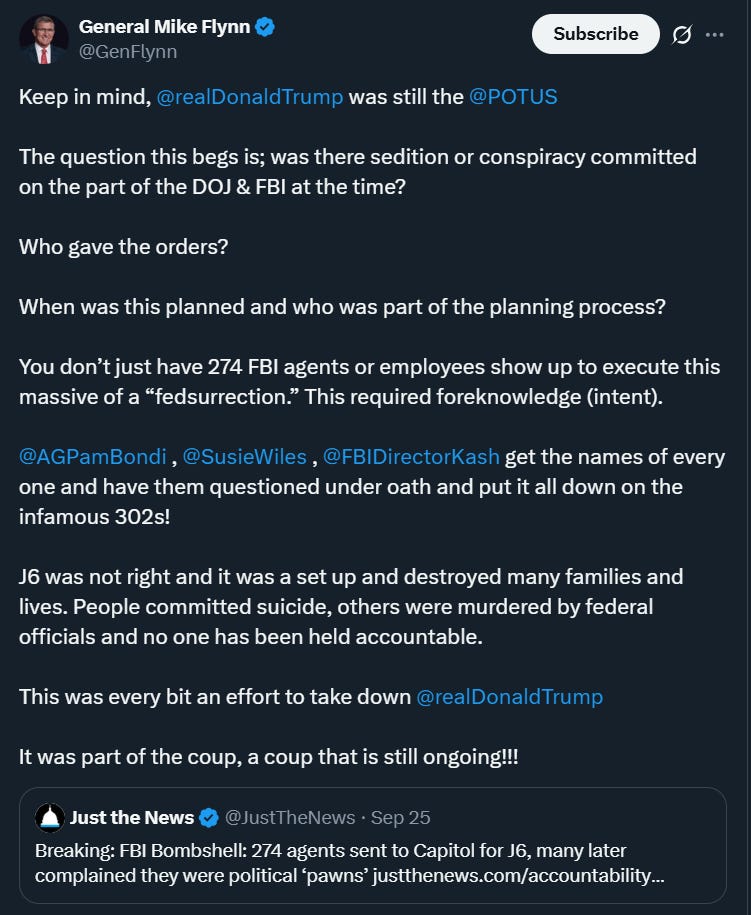Click verified badge beside General Mike Flynn
Screen dimensions: 751x915
(265, 27)
